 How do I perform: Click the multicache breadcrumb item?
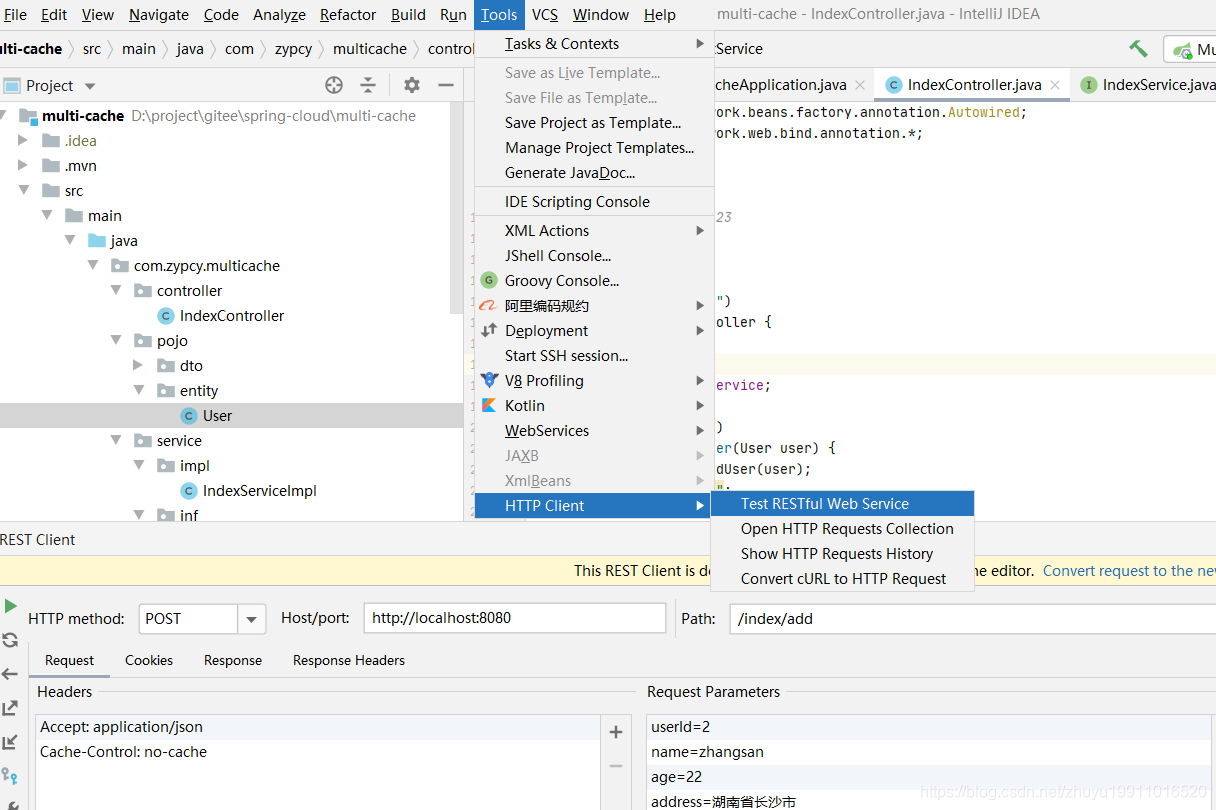(x=370, y=49)
